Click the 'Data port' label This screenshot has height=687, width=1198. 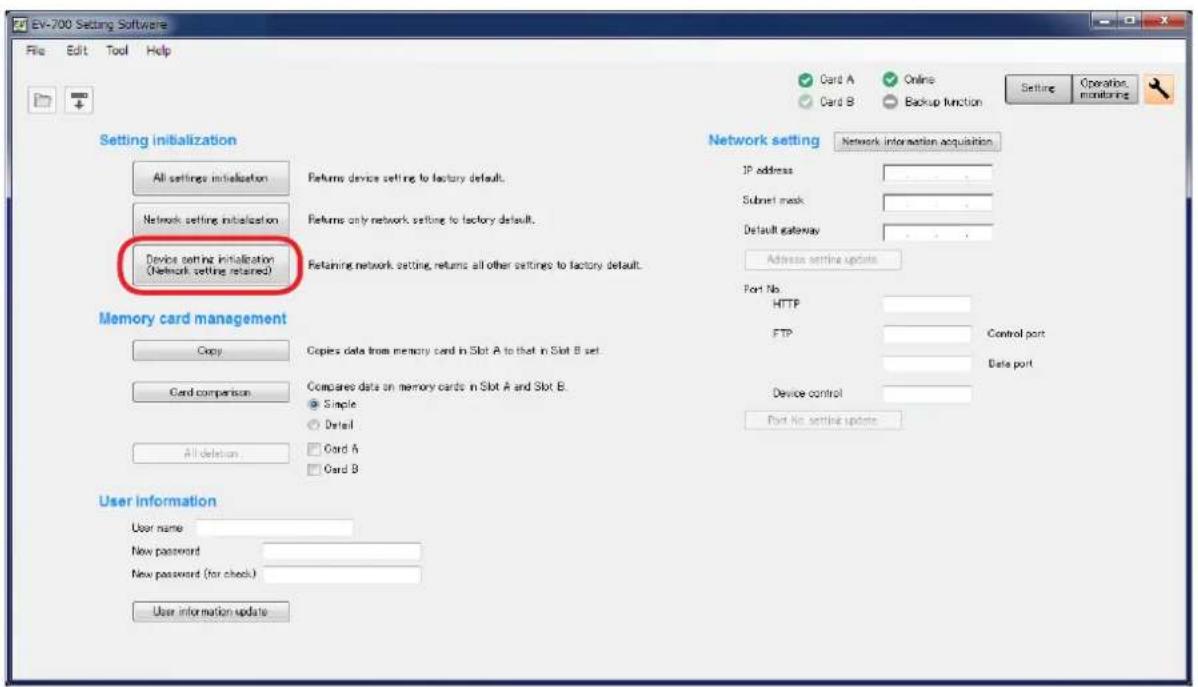1011,364
